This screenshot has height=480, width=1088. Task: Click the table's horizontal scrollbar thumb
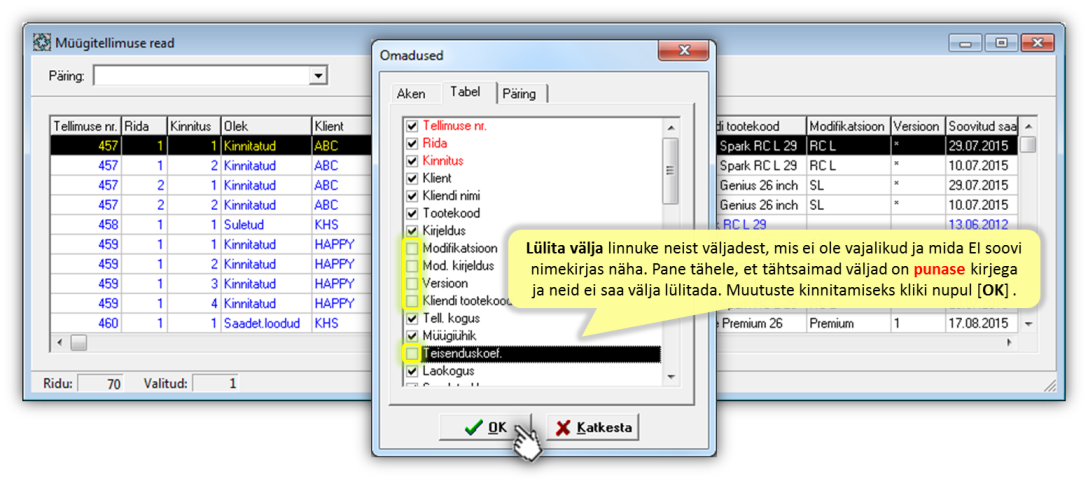(x=78, y=343)
